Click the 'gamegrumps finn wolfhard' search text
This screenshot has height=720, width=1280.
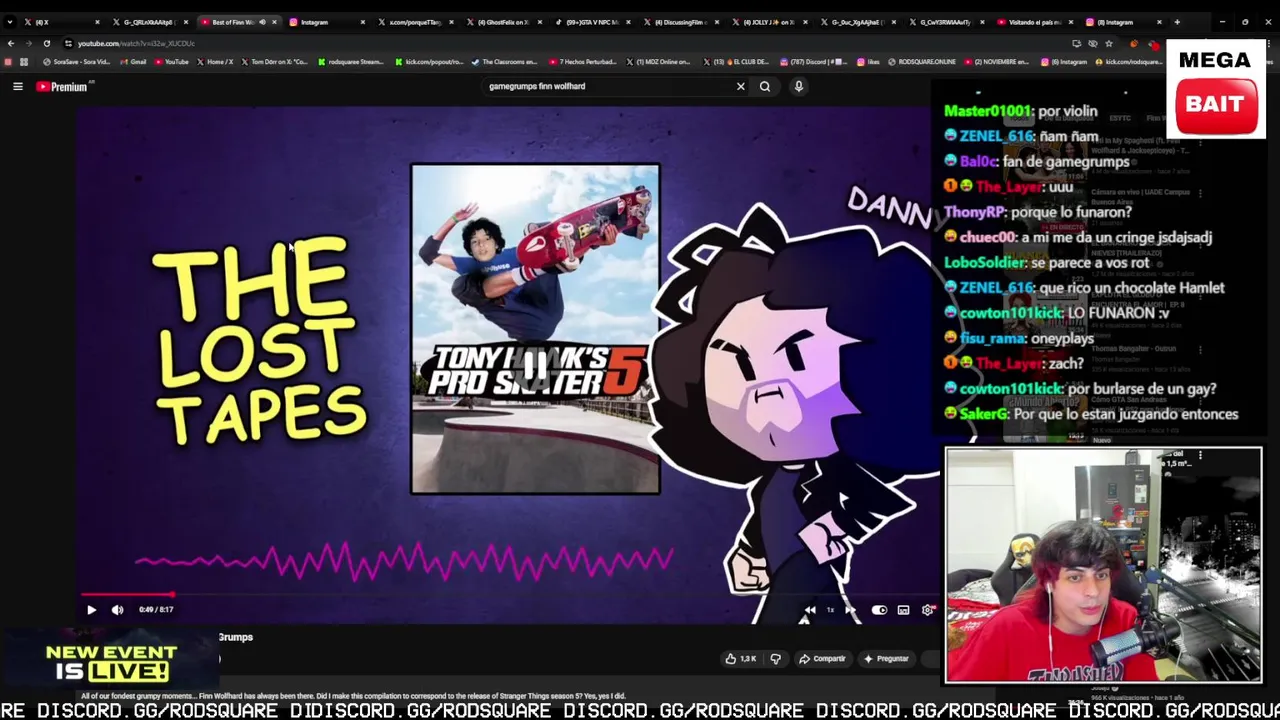[x=537, y=87]
